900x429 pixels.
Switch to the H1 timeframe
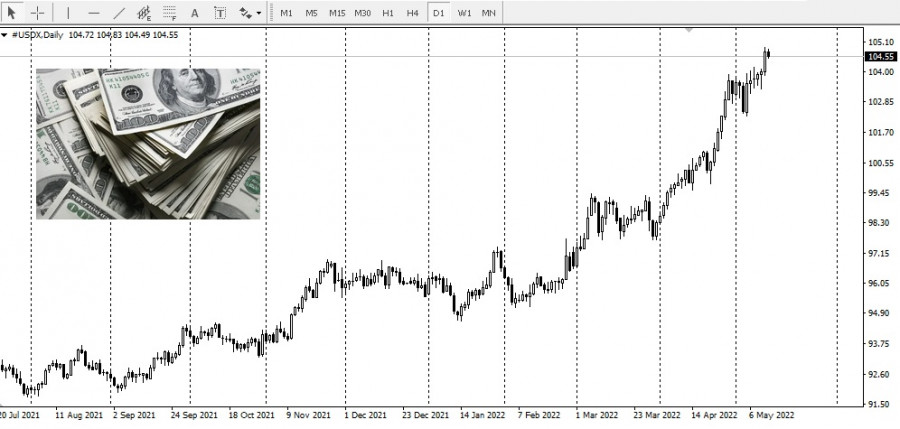point(388,13)
